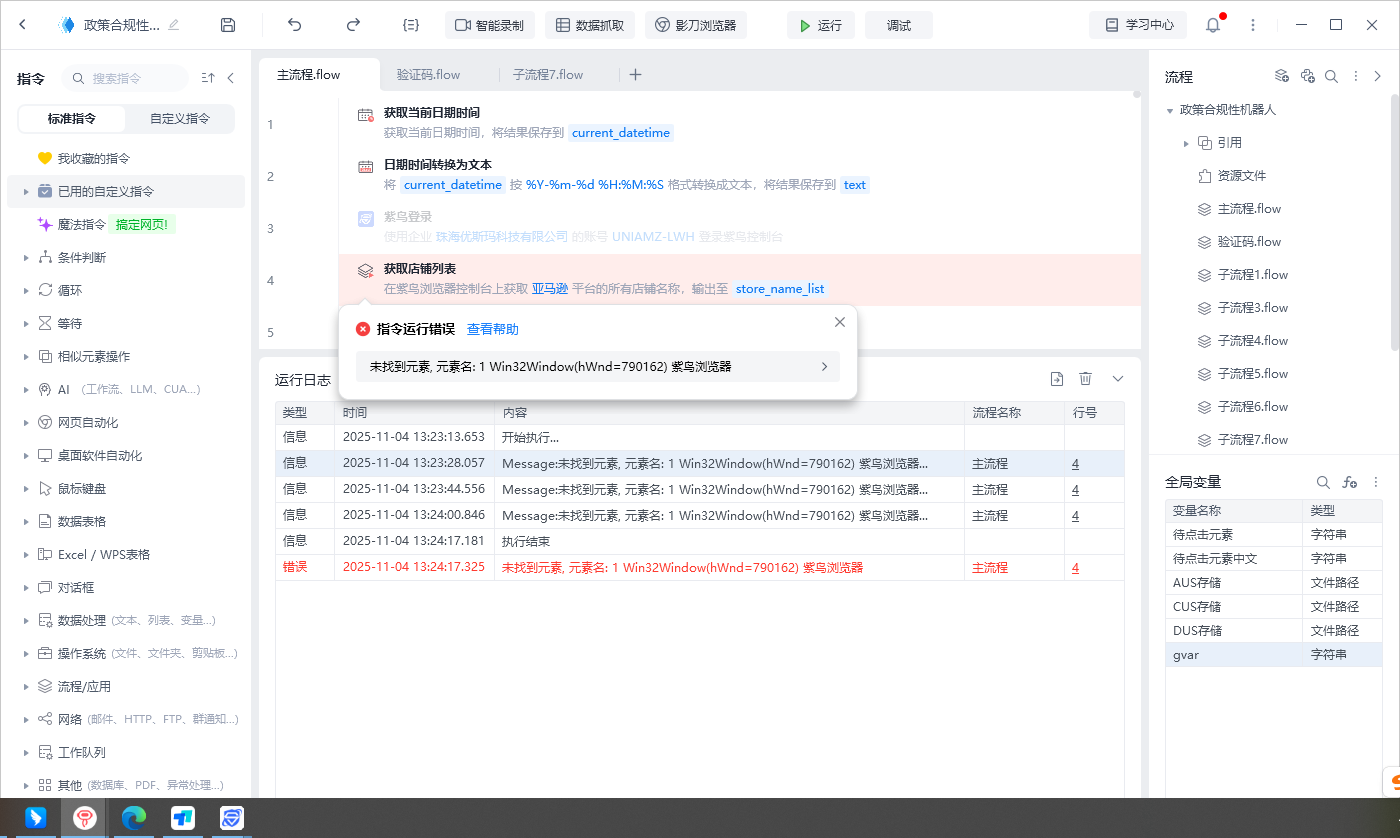Image resolution: width=1400 pixels, height=838 pixels.
Task: Select the 执行结束 log entry
Action: pos(700,542)
